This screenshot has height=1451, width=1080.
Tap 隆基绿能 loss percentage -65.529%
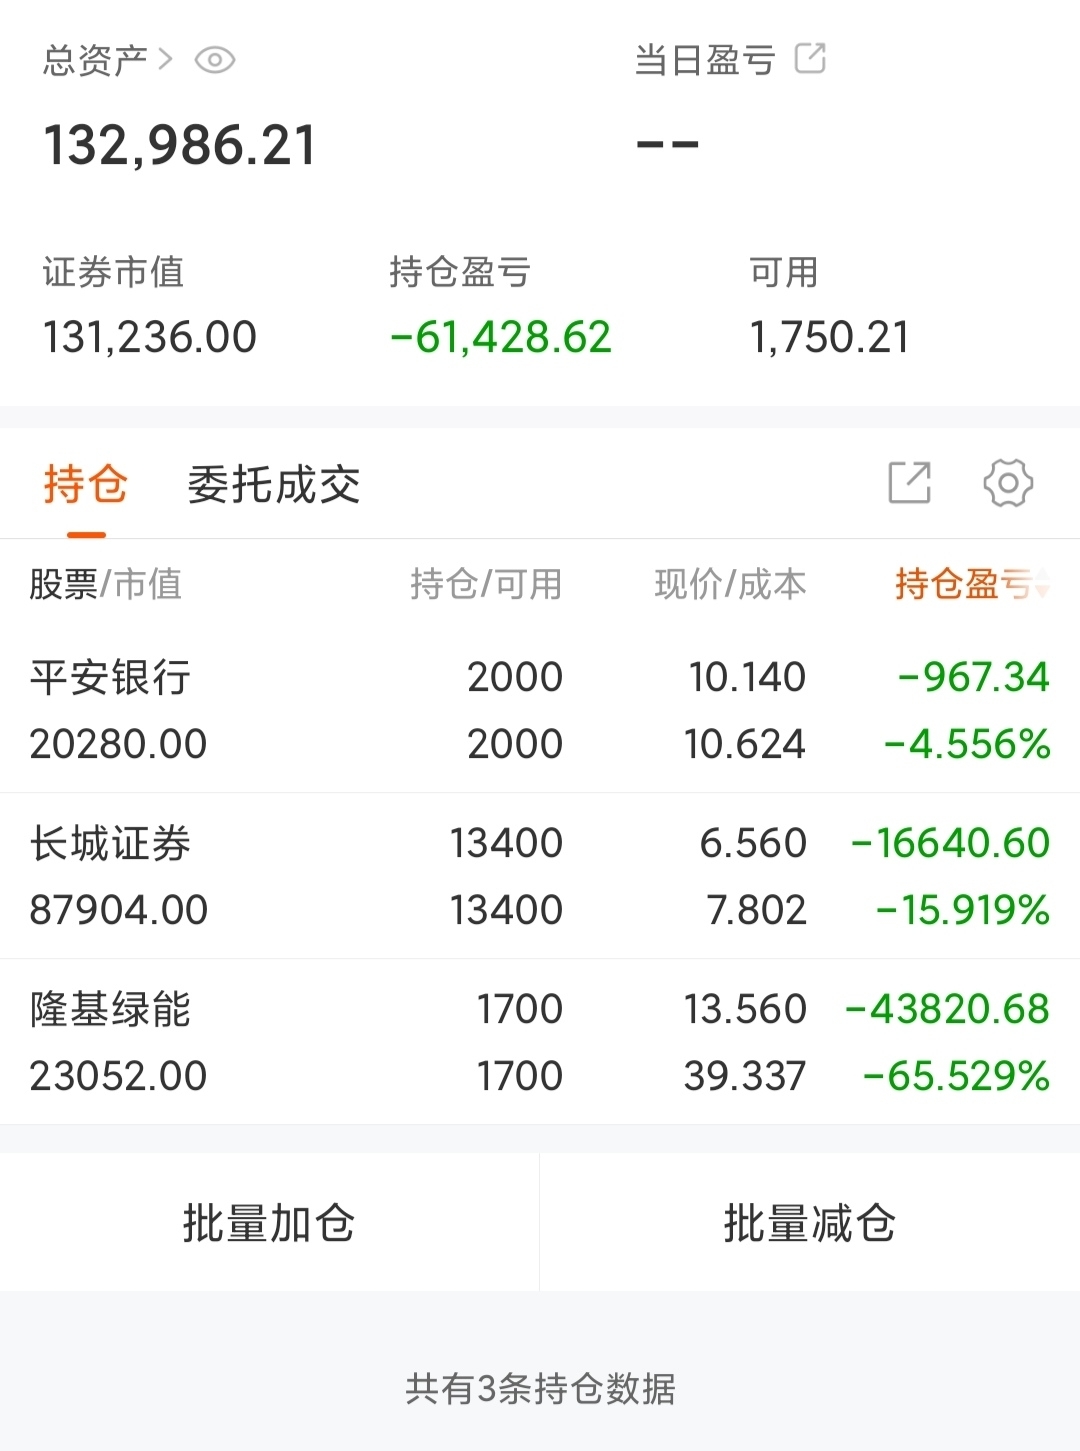[956, 1076]
